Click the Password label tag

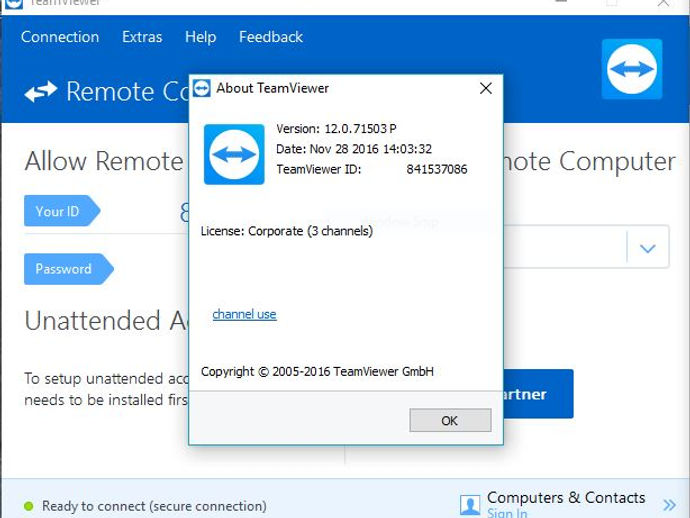69,269
